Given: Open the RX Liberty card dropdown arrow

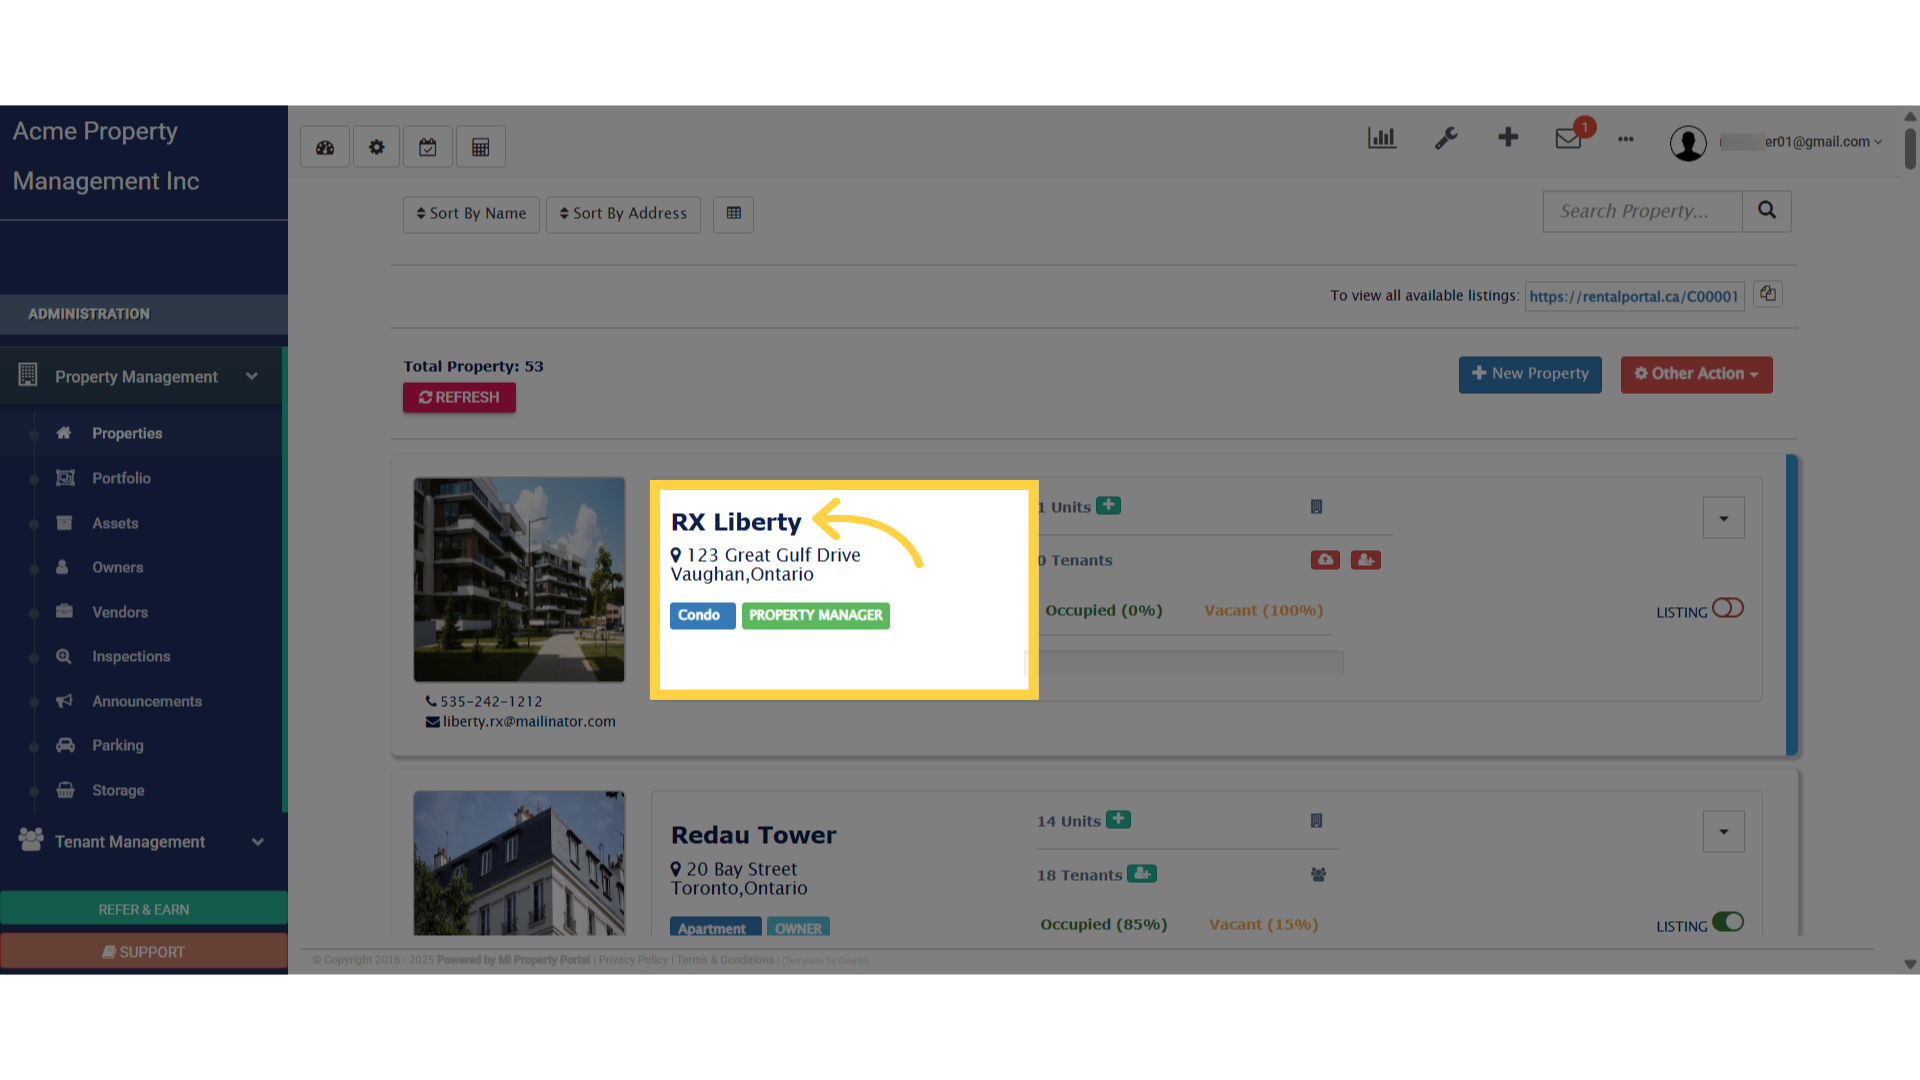Looking at the screenshot, I should tap(1723, 518).
